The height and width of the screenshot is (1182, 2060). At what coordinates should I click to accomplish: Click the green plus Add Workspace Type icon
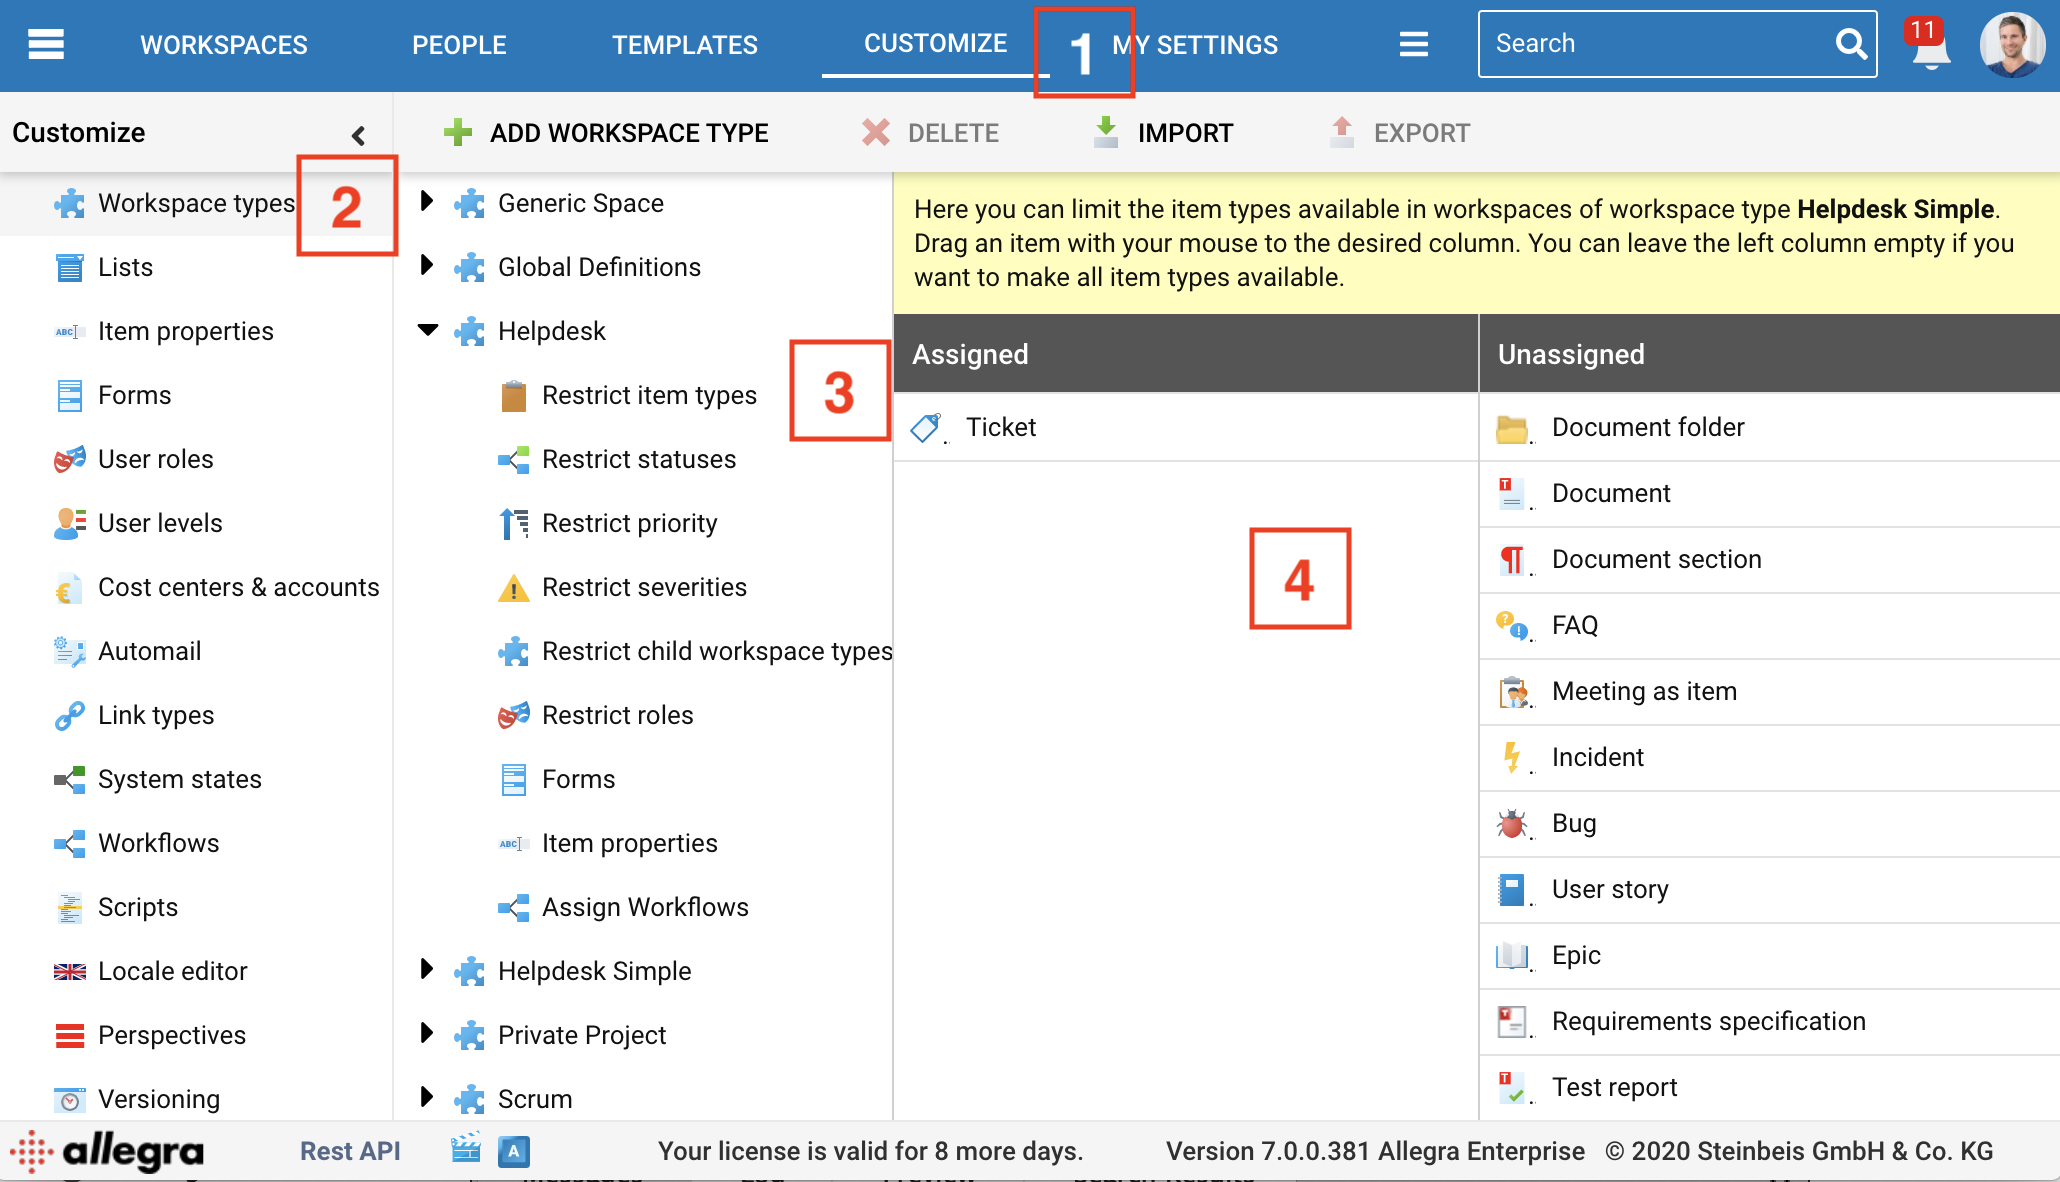coord(458,133)
